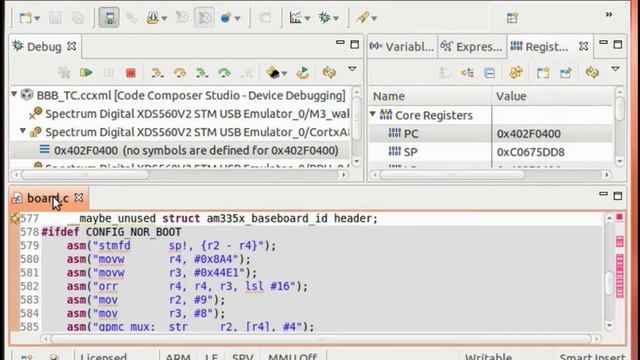The width and height of the screenshot is (640, 360).
Task: Close the Registers tab
Action: coord(584,46)
